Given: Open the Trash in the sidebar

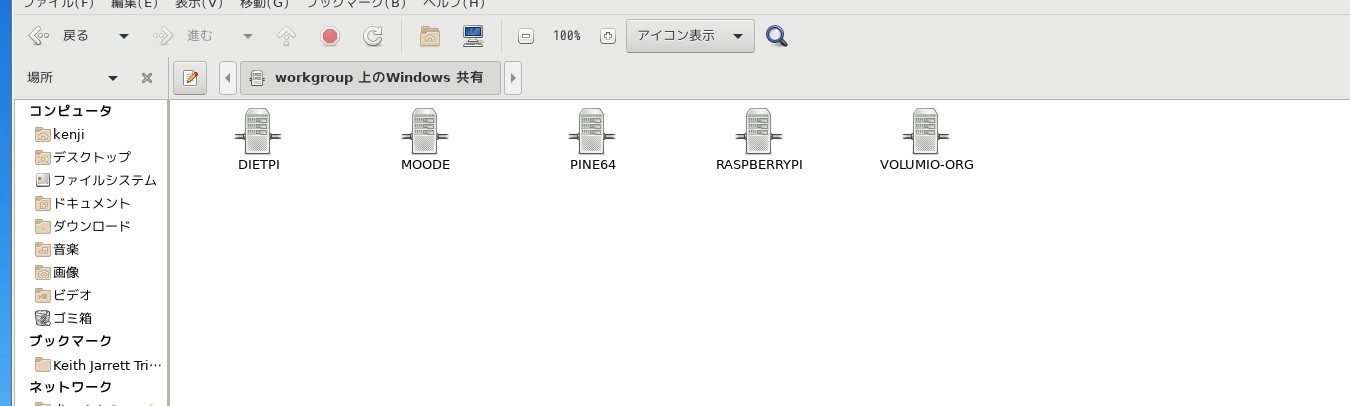Looking at the screenshot, I should pyautogui.click(x=72, y=318).
